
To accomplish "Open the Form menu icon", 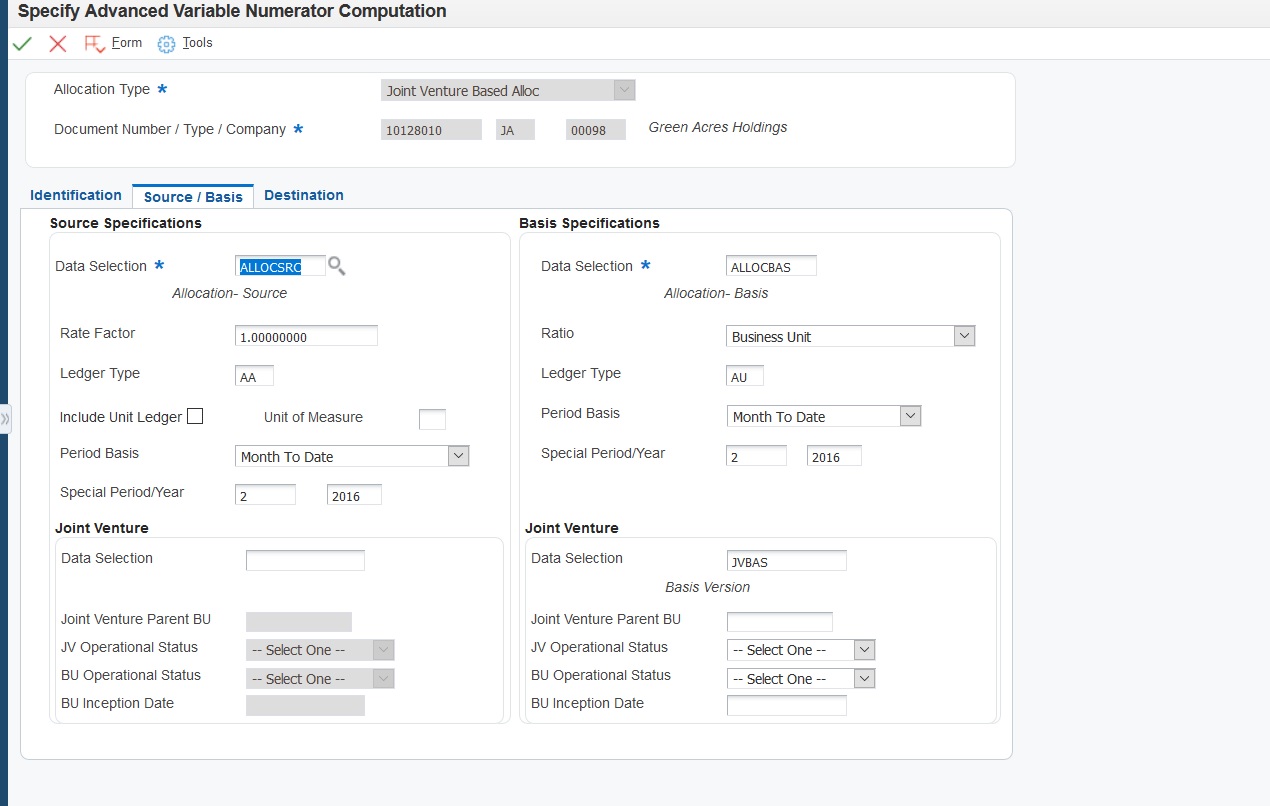I will (x=95, y=44).
